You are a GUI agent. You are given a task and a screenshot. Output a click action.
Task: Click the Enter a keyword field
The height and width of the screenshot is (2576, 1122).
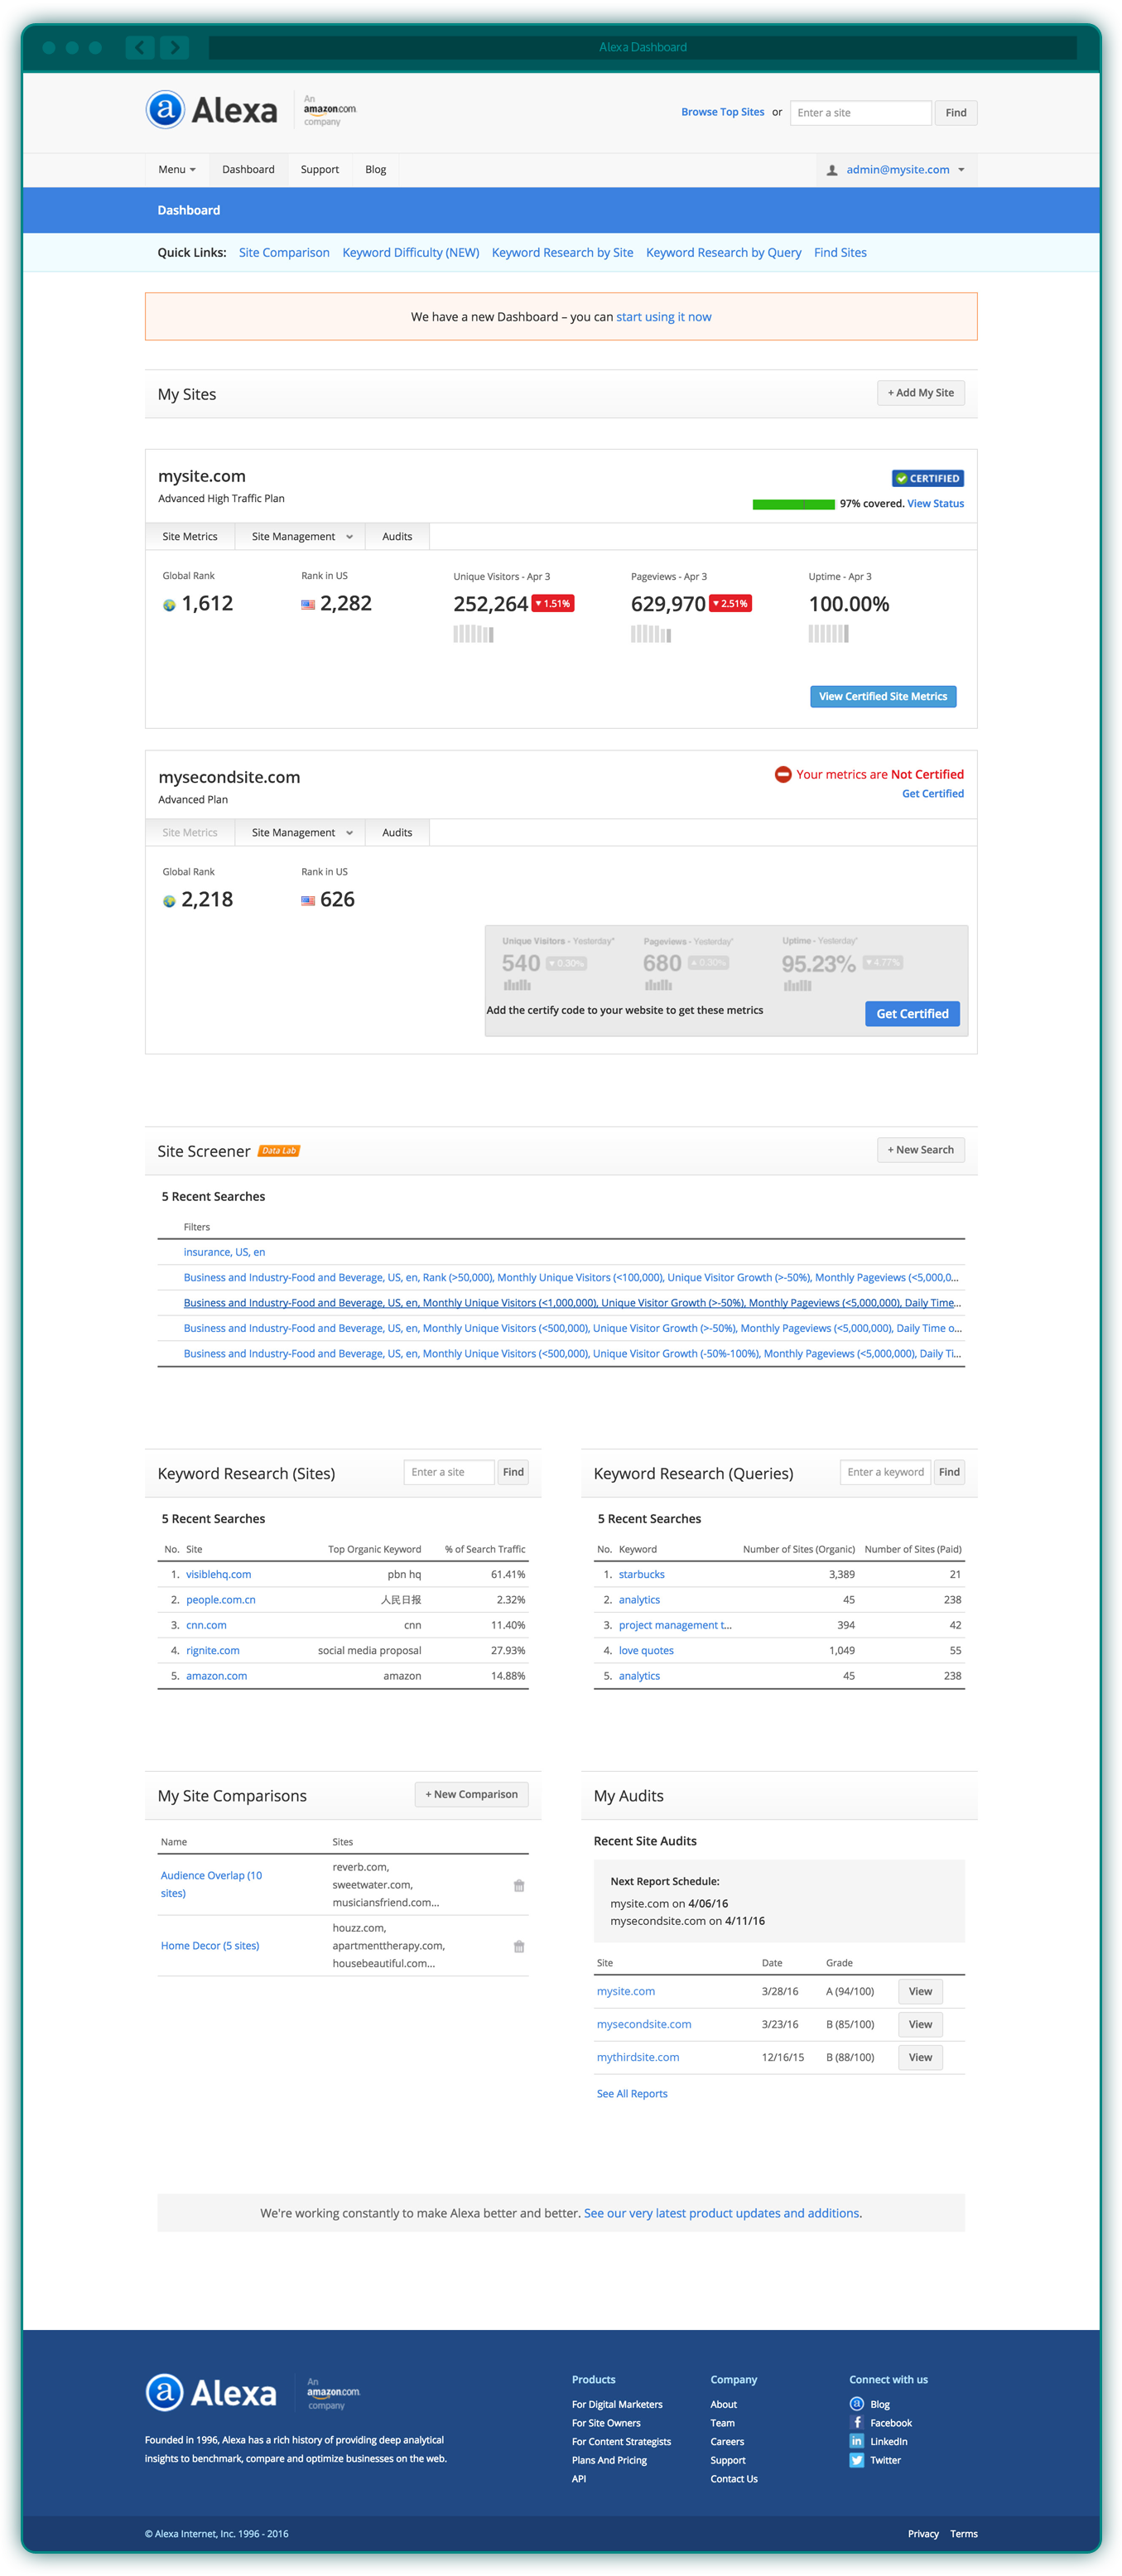[885, 1472]
